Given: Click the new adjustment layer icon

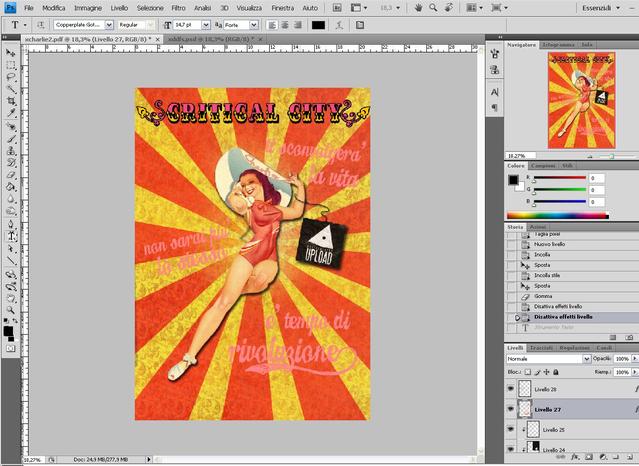Looking at the screenshot, I should pos(603,457).
